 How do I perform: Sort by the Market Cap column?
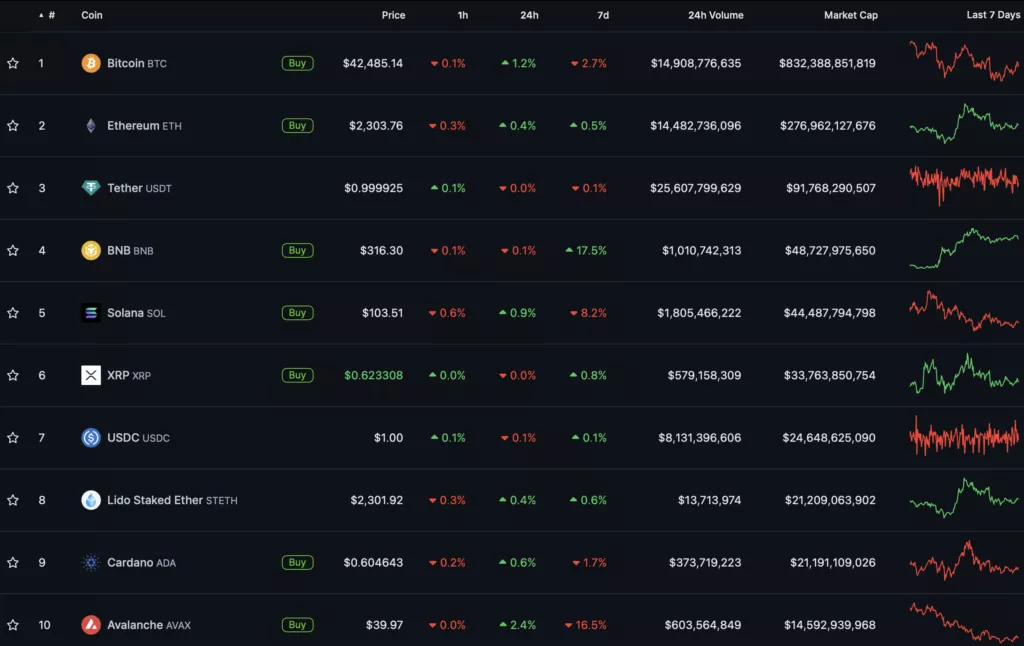click(850, 15)
